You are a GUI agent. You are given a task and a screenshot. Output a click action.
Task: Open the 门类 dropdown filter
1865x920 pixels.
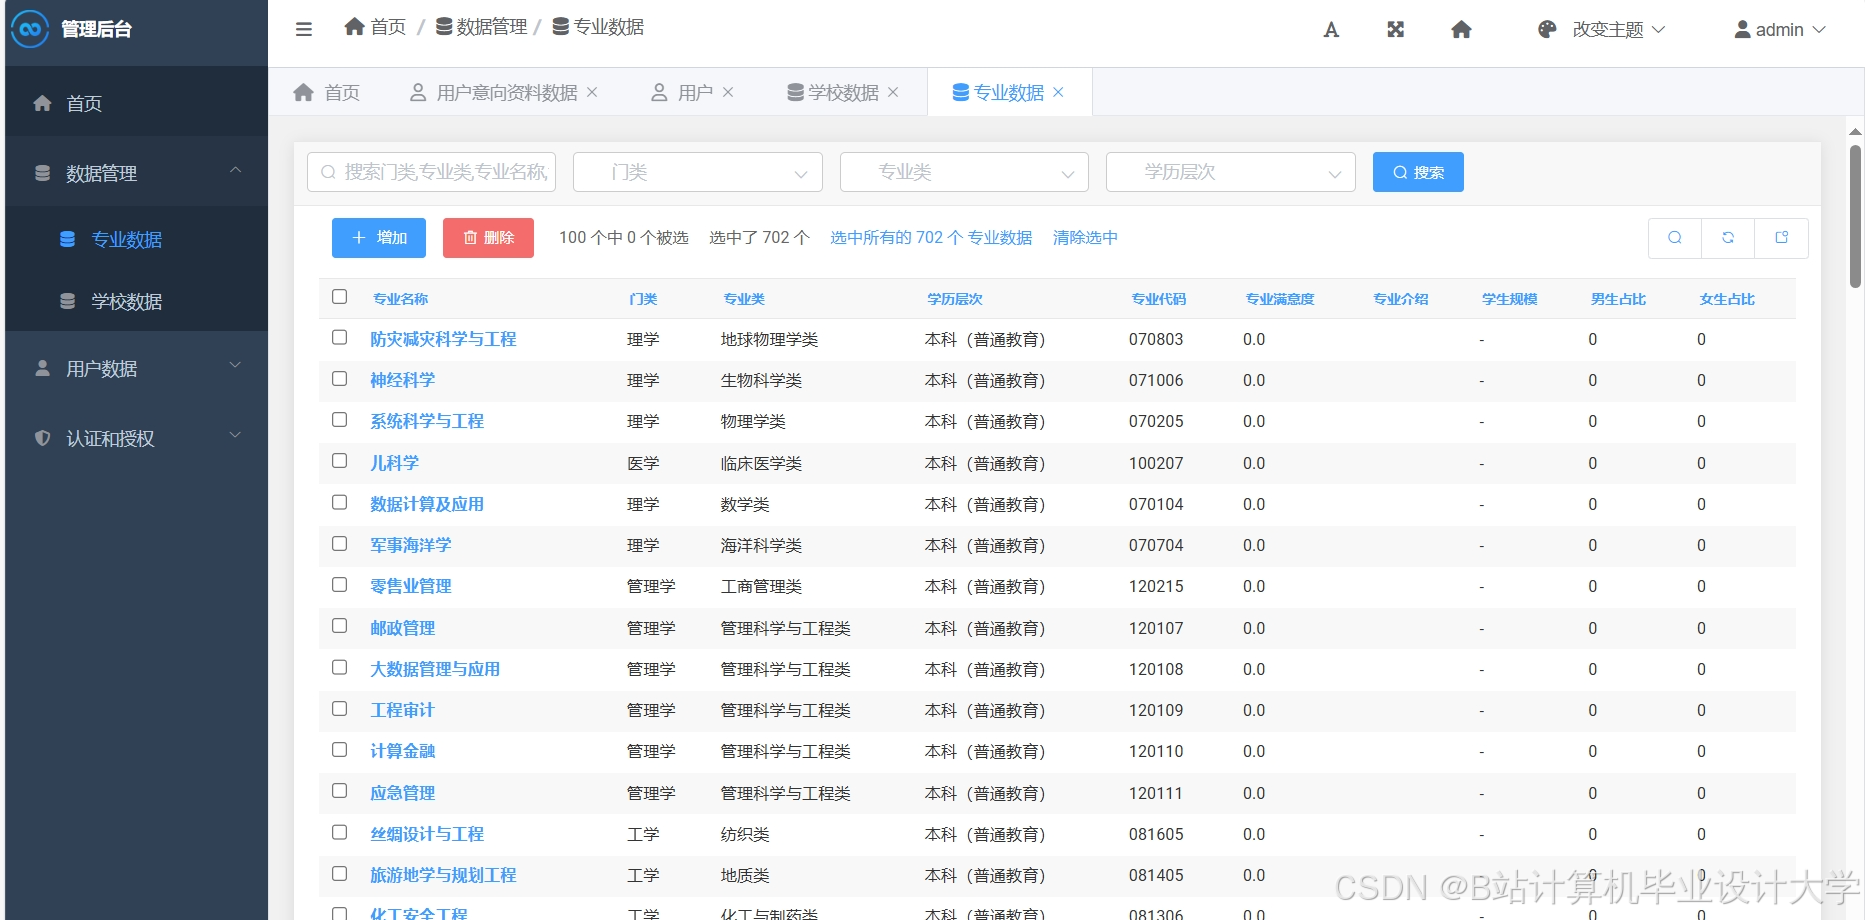[697, 171]
